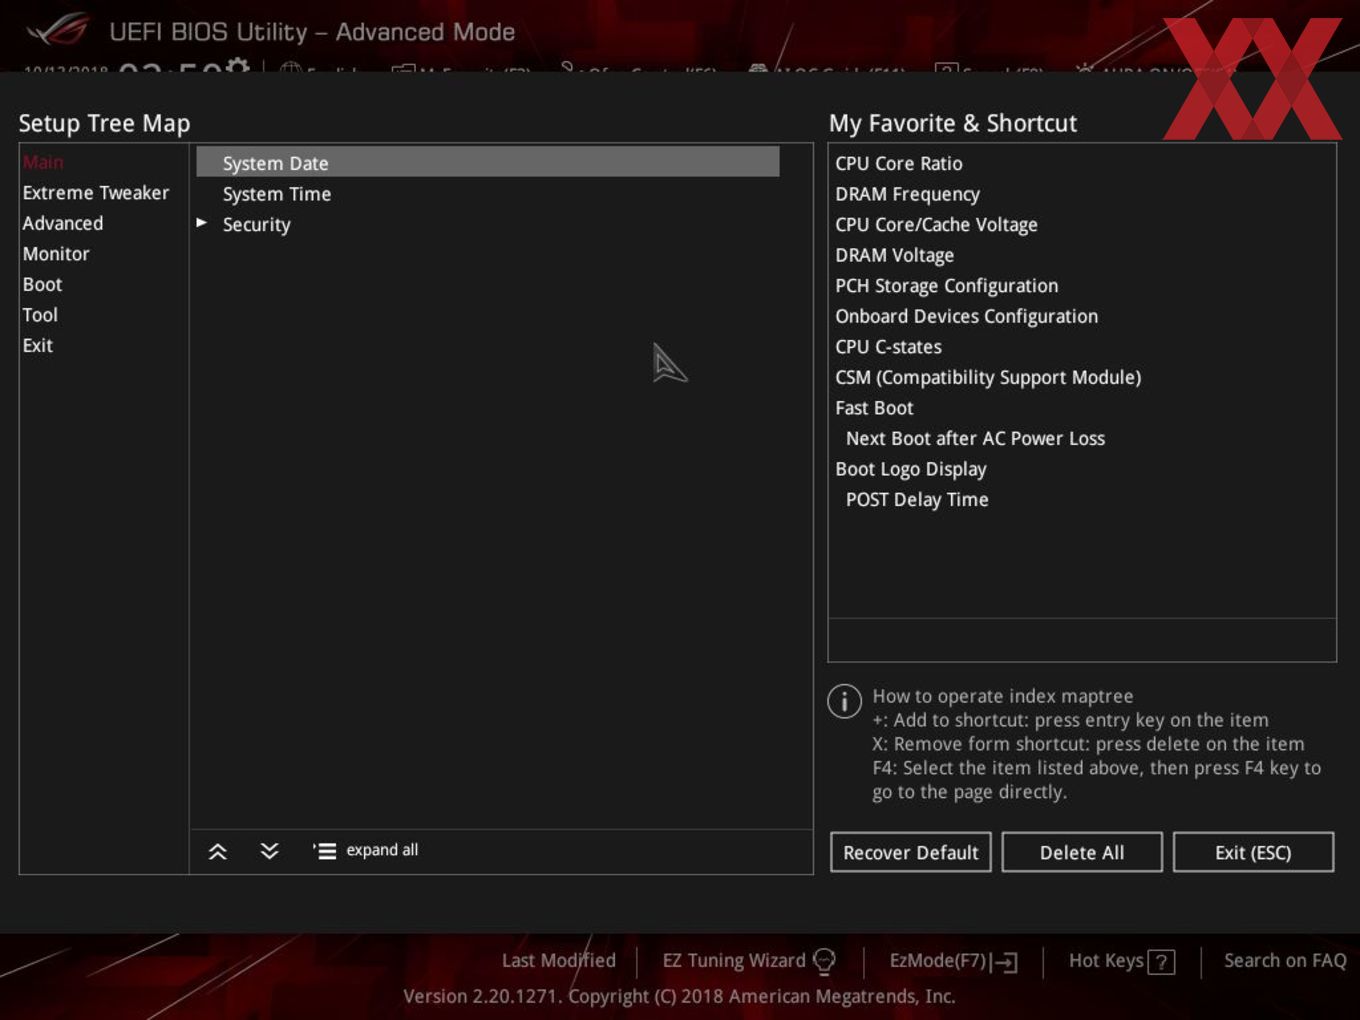Select Advanced in the tree map

click(x=63, y=223)
